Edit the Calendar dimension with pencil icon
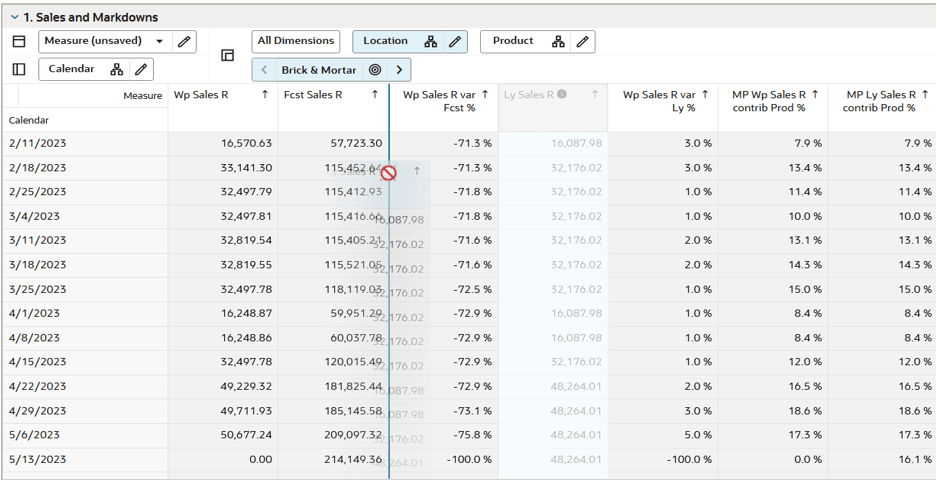This screenshot has height=480, width=937. coord(141,69)
